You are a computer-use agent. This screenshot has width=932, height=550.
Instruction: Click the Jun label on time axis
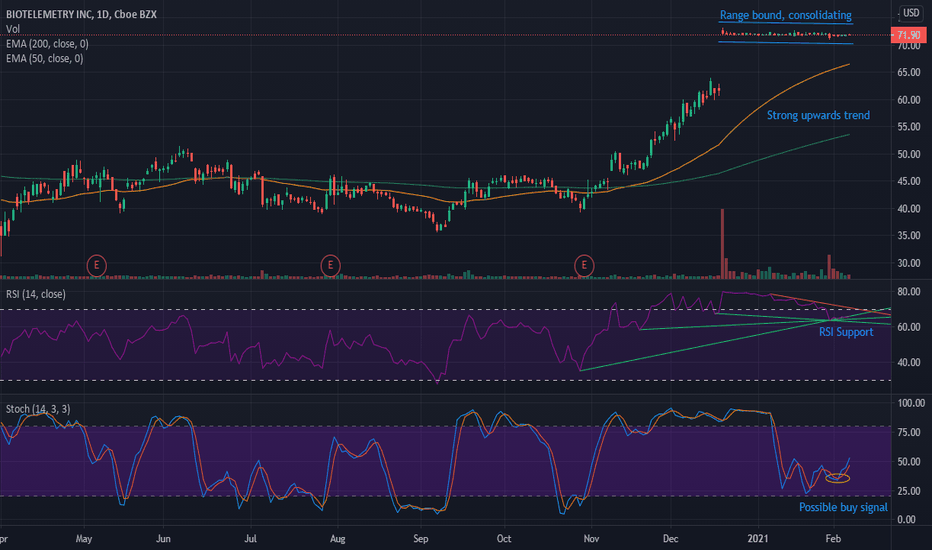(x=163, y=538)
